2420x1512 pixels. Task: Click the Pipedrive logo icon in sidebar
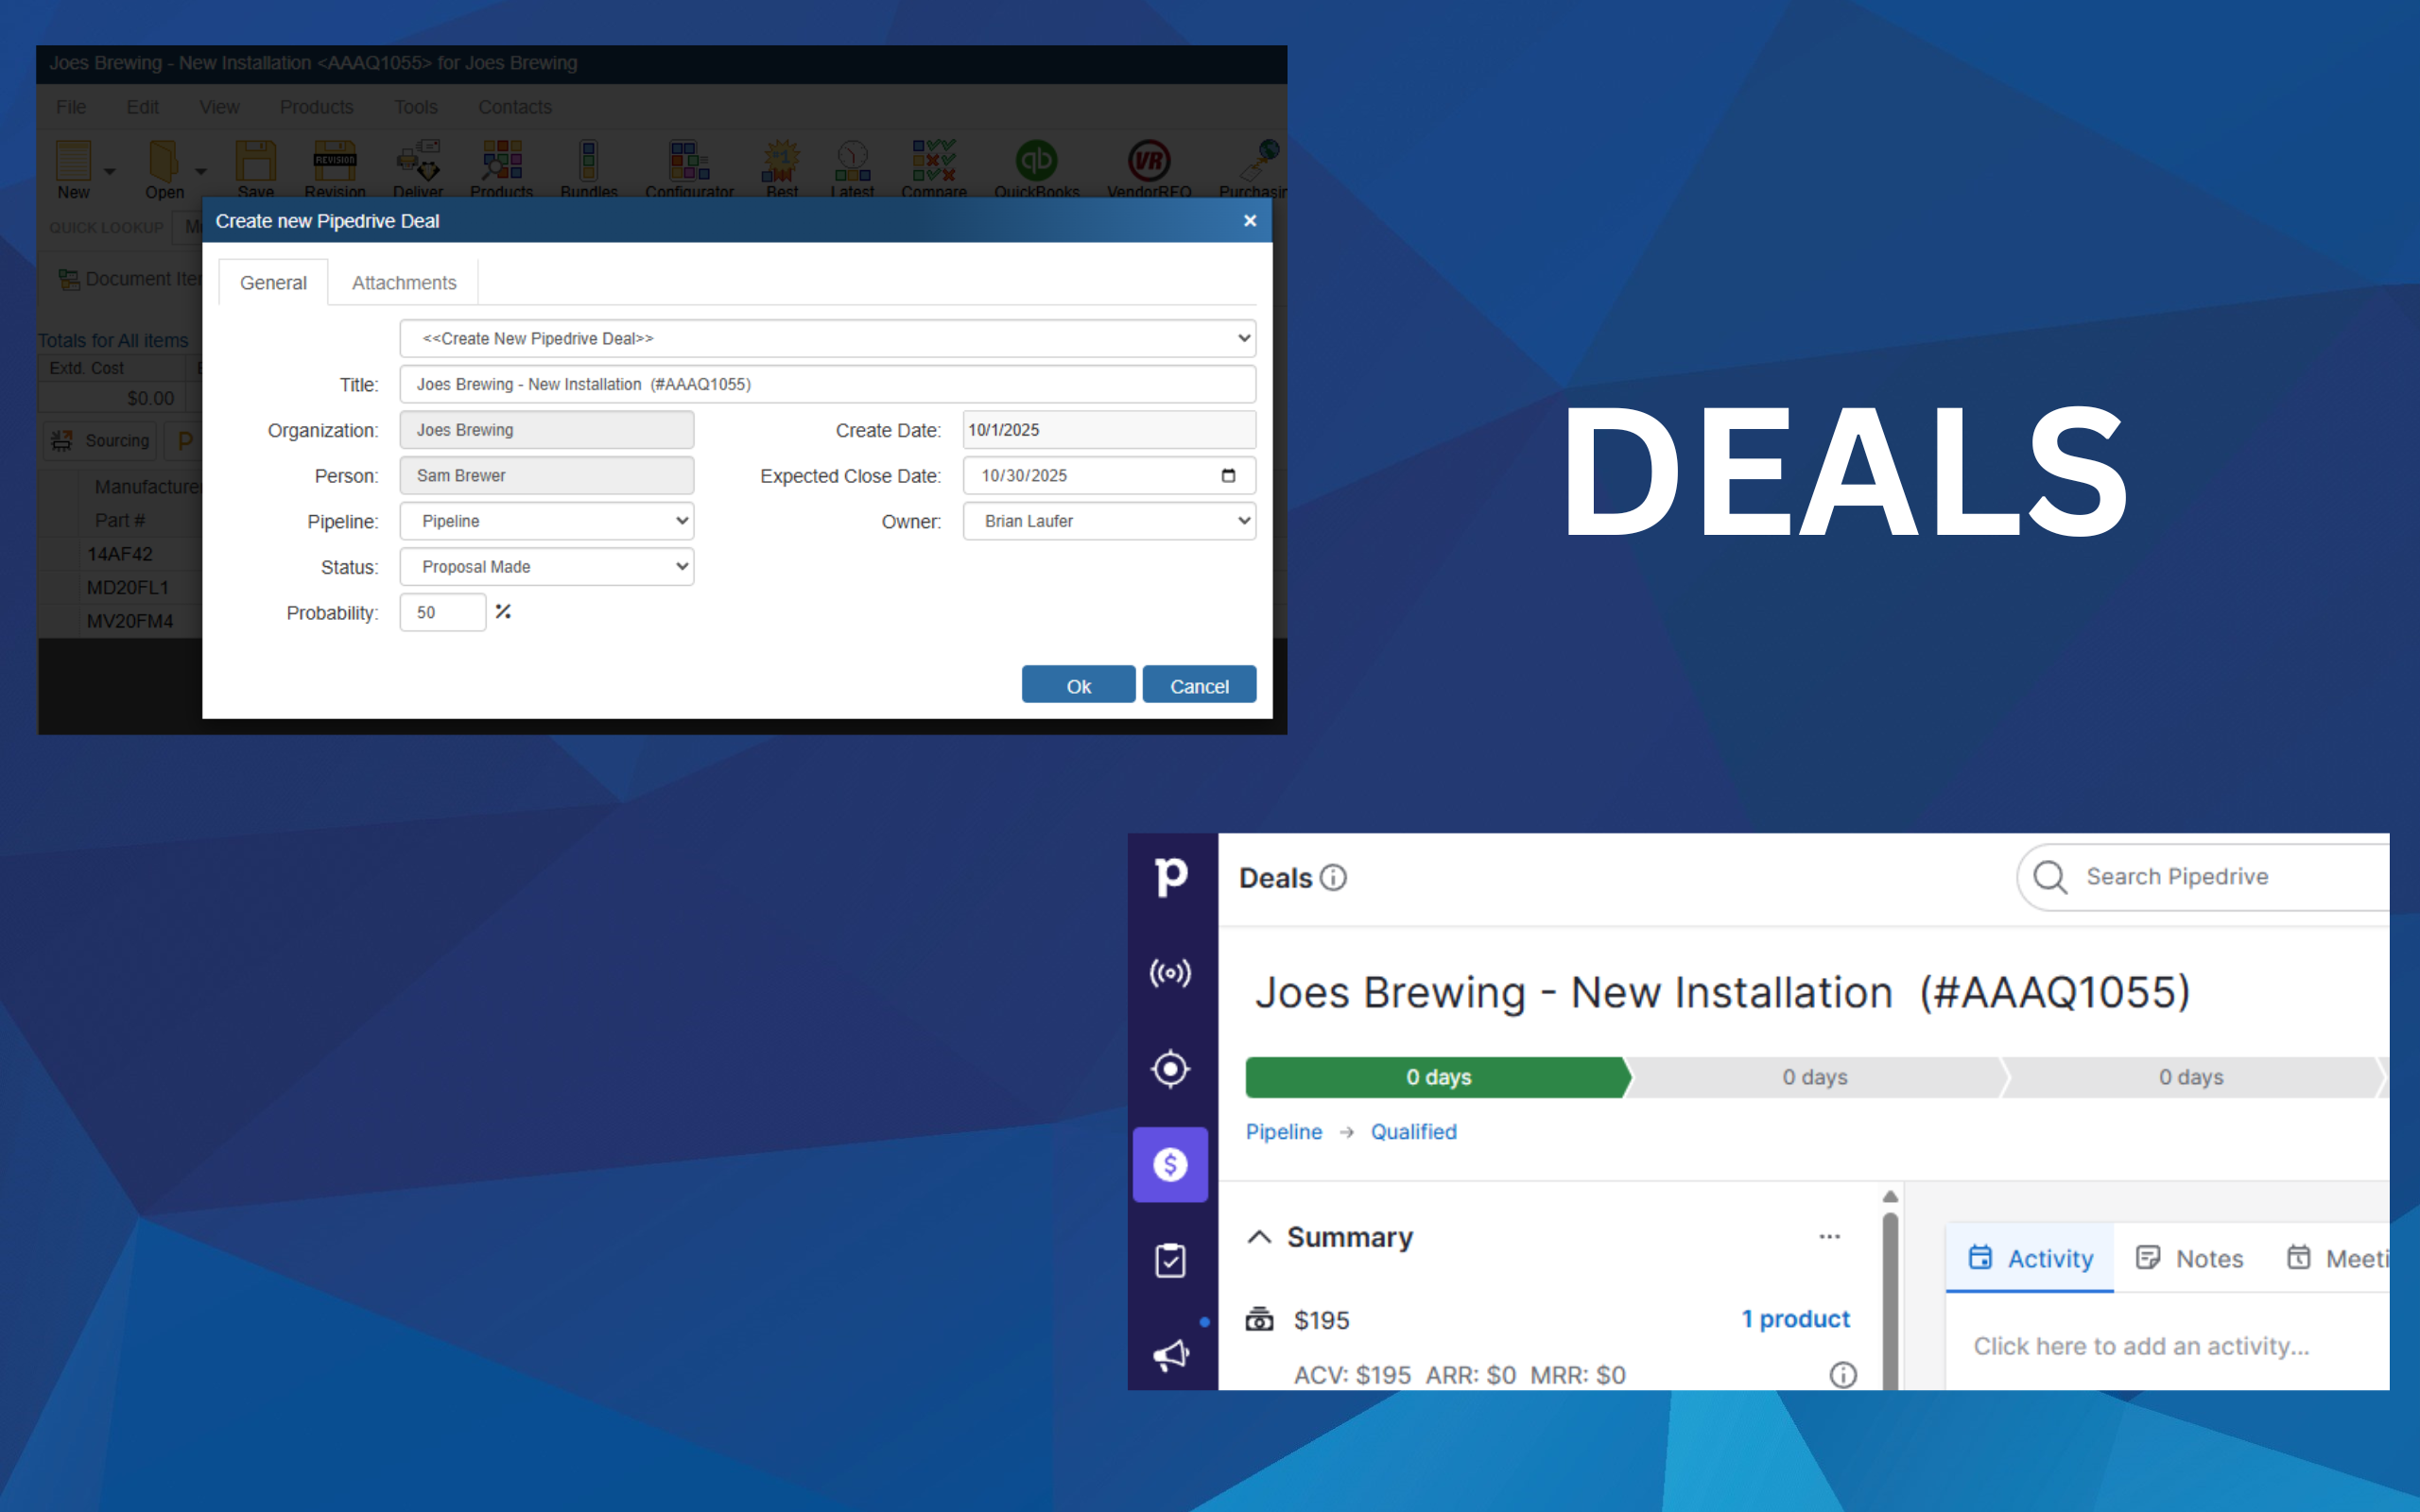1170,876
